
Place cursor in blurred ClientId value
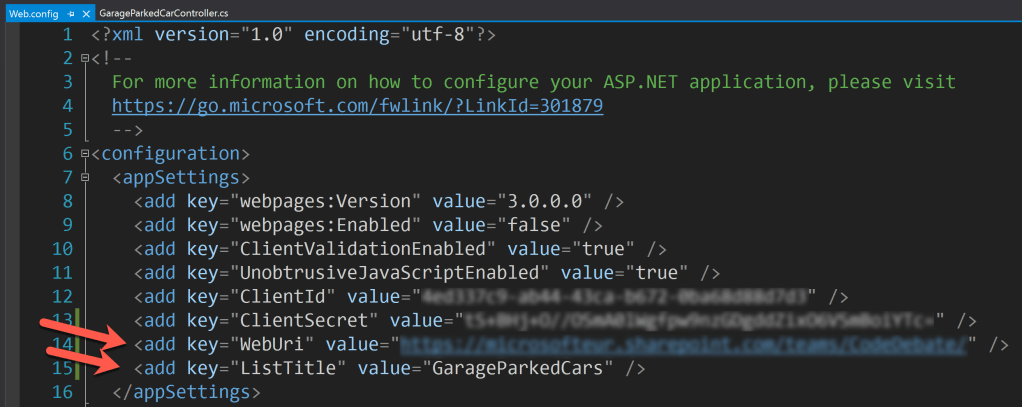click(x=615, y=297)
